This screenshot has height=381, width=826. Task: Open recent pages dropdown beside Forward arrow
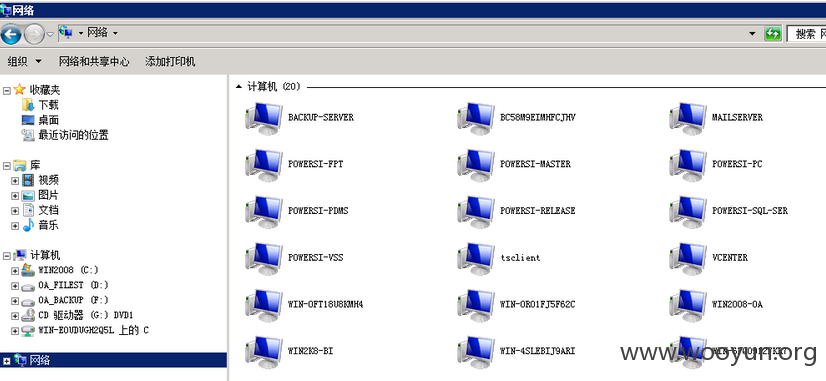tap(50, 34)
